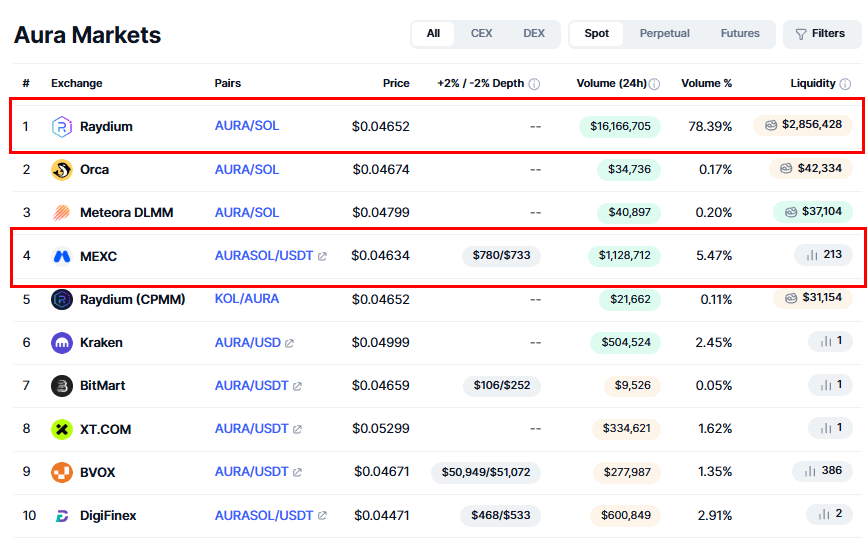Image resolution: width=868 pixels, height=556 pixels.
Task: Open the DigiFinex exchange name link
Action: [x=108, y=516]
